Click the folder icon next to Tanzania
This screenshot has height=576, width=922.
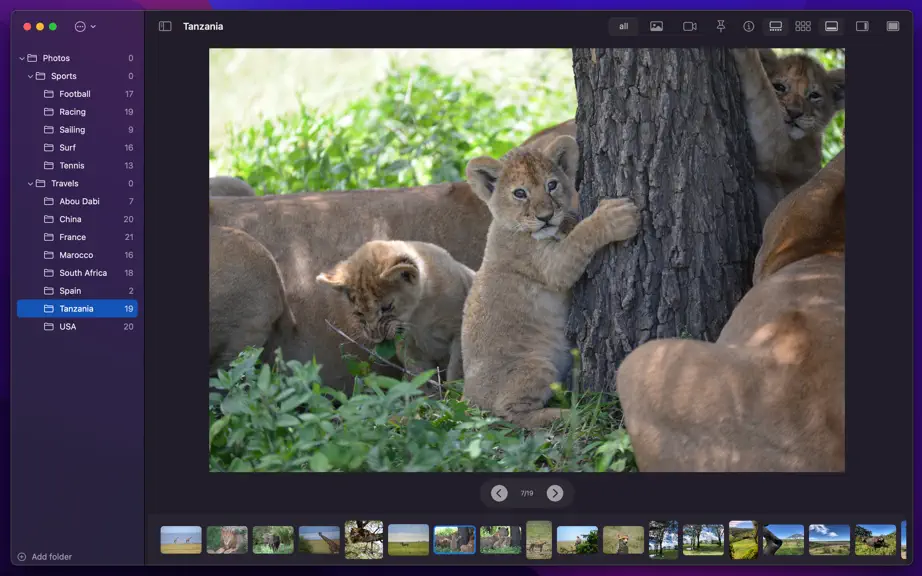click(49, 309)
